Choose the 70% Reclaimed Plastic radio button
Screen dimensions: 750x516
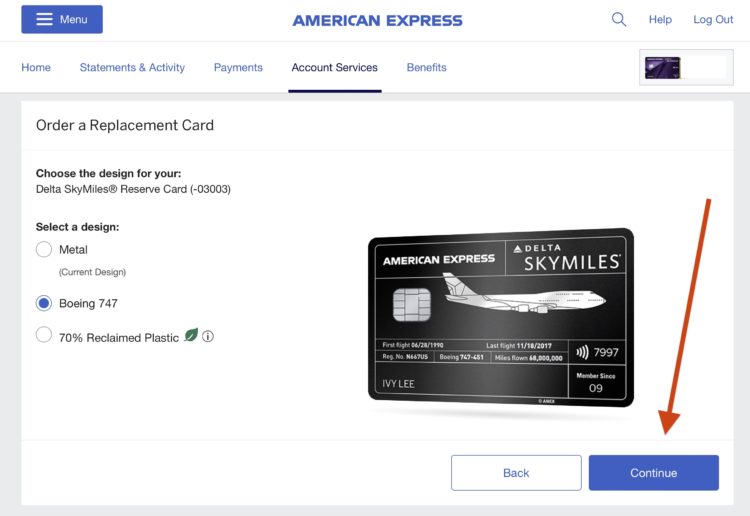pyautogui.click(x=44, y=336)
